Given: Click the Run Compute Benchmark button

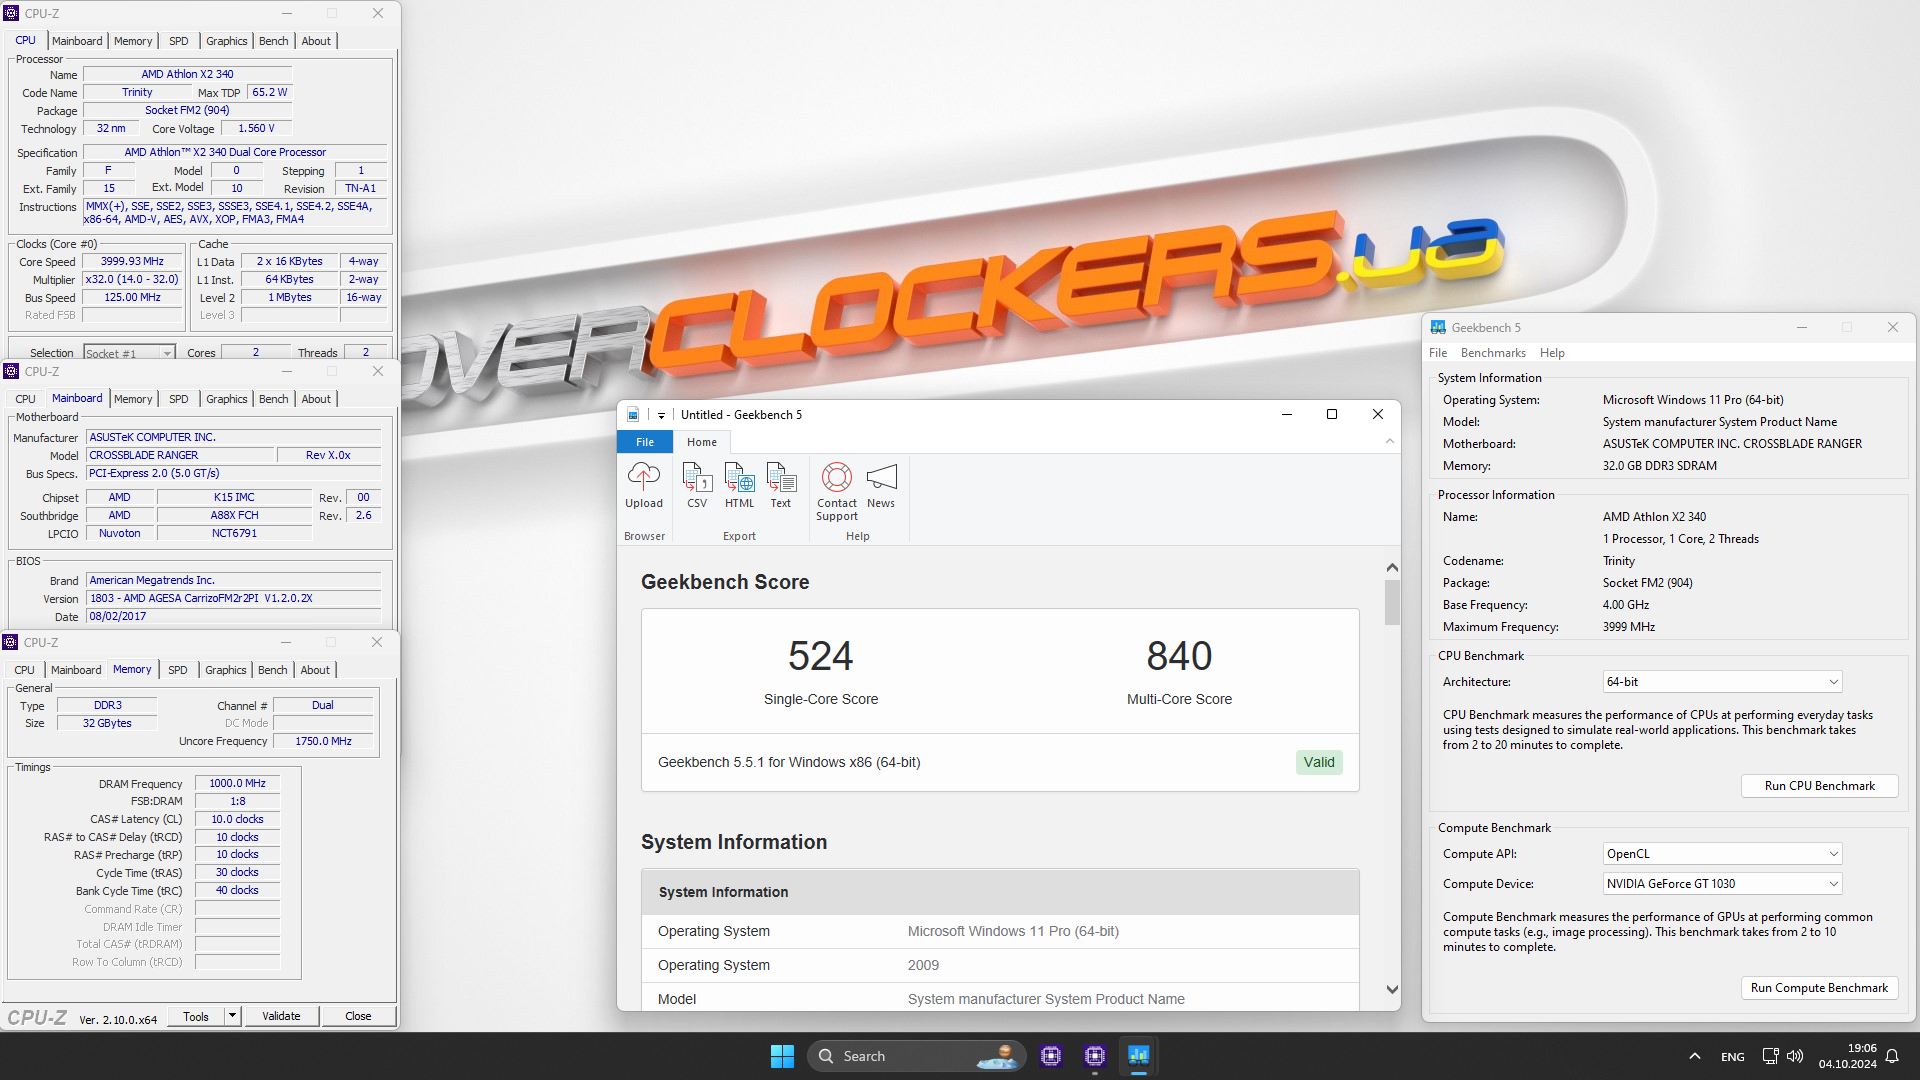Looking at the screenshot, I should click(1819, 988).
